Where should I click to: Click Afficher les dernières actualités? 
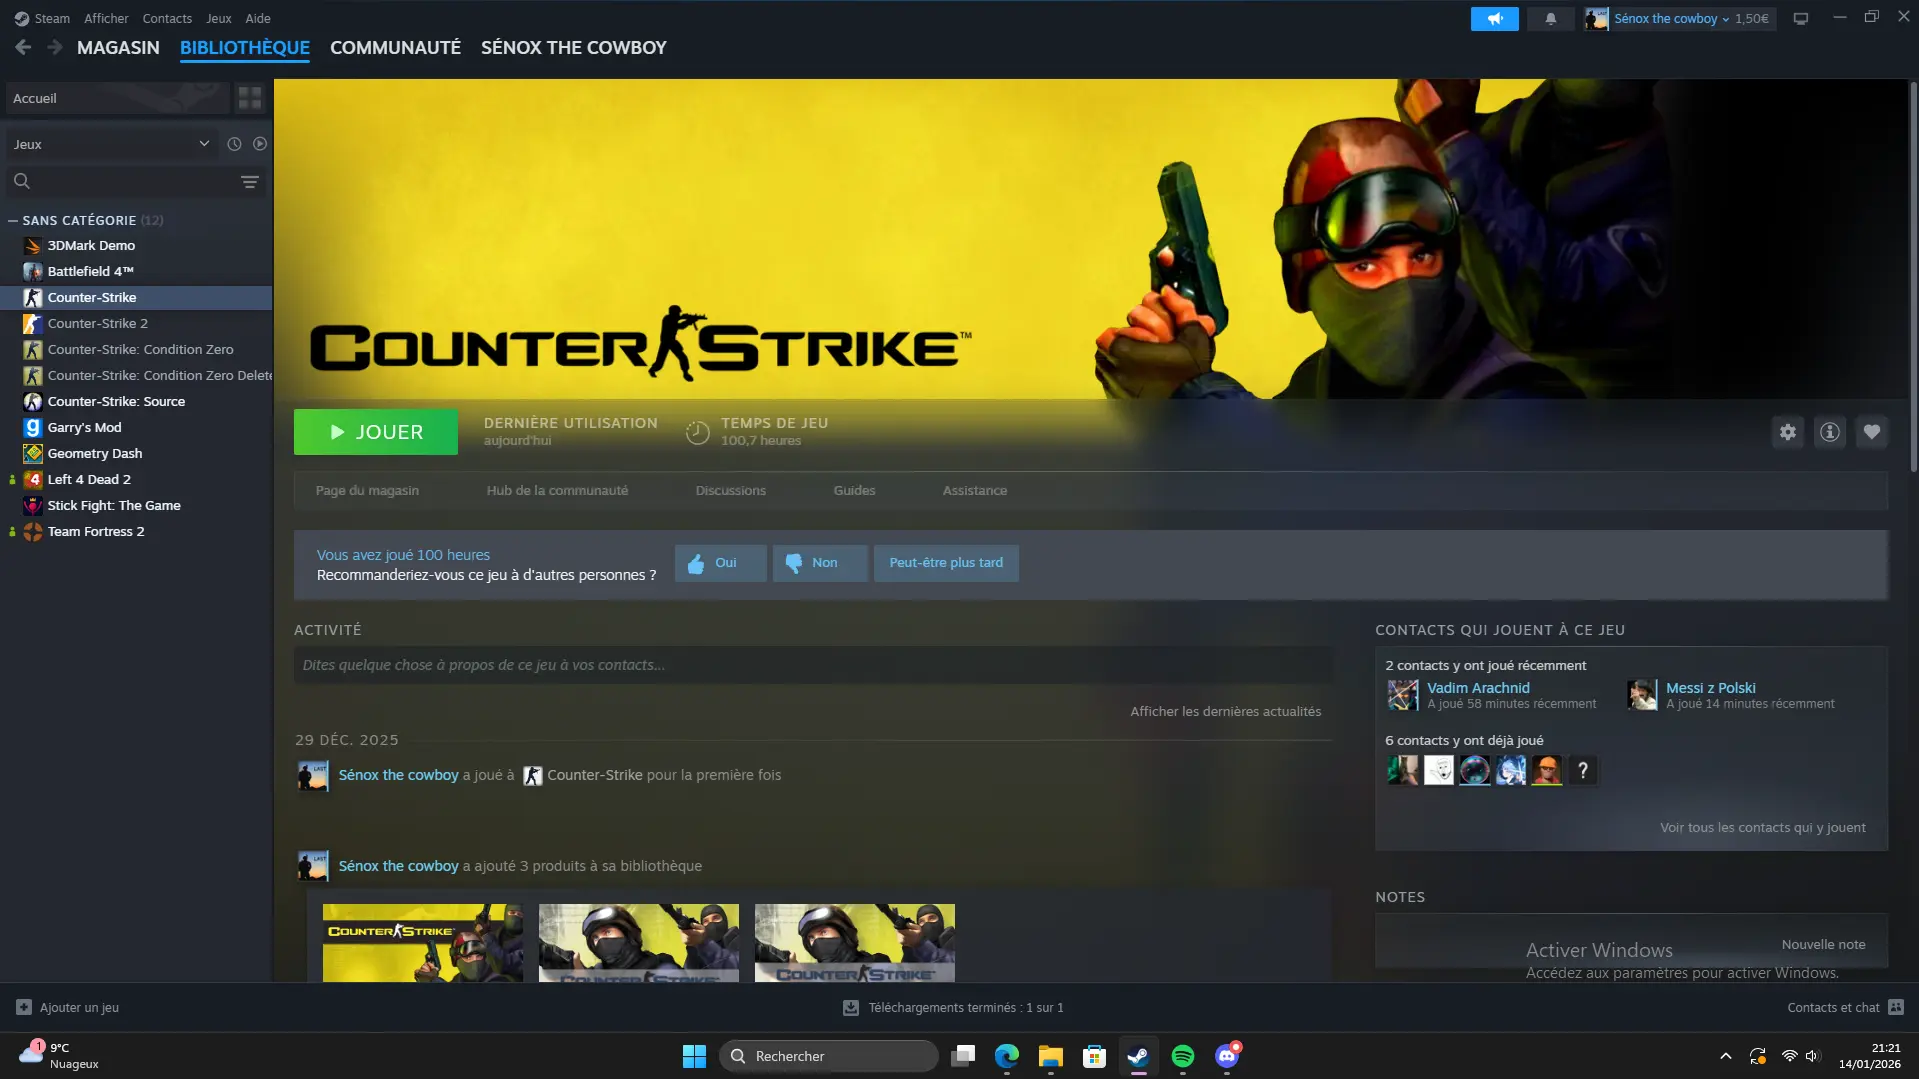coord(1225,711)
